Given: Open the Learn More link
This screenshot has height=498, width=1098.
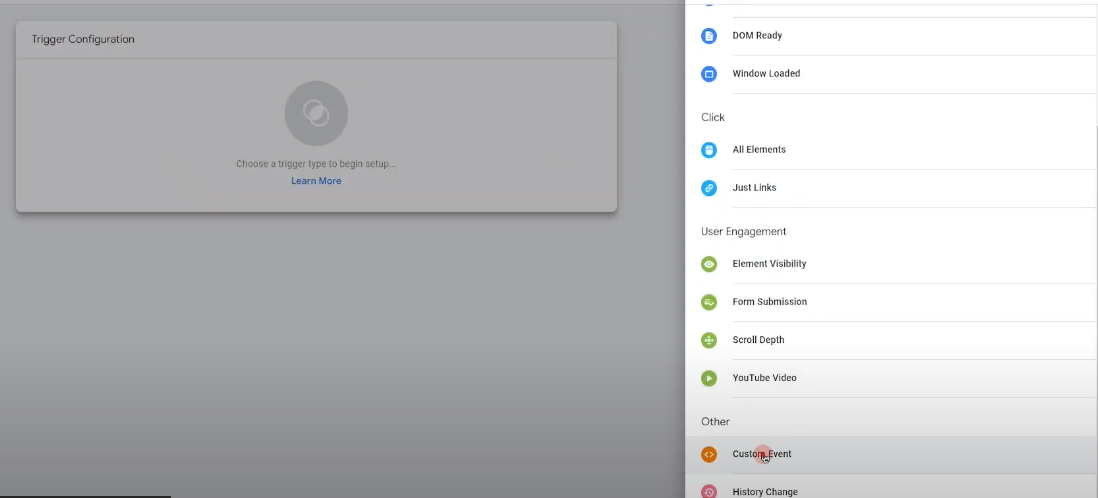Looking at the screenshot, I should coord(316,181).
